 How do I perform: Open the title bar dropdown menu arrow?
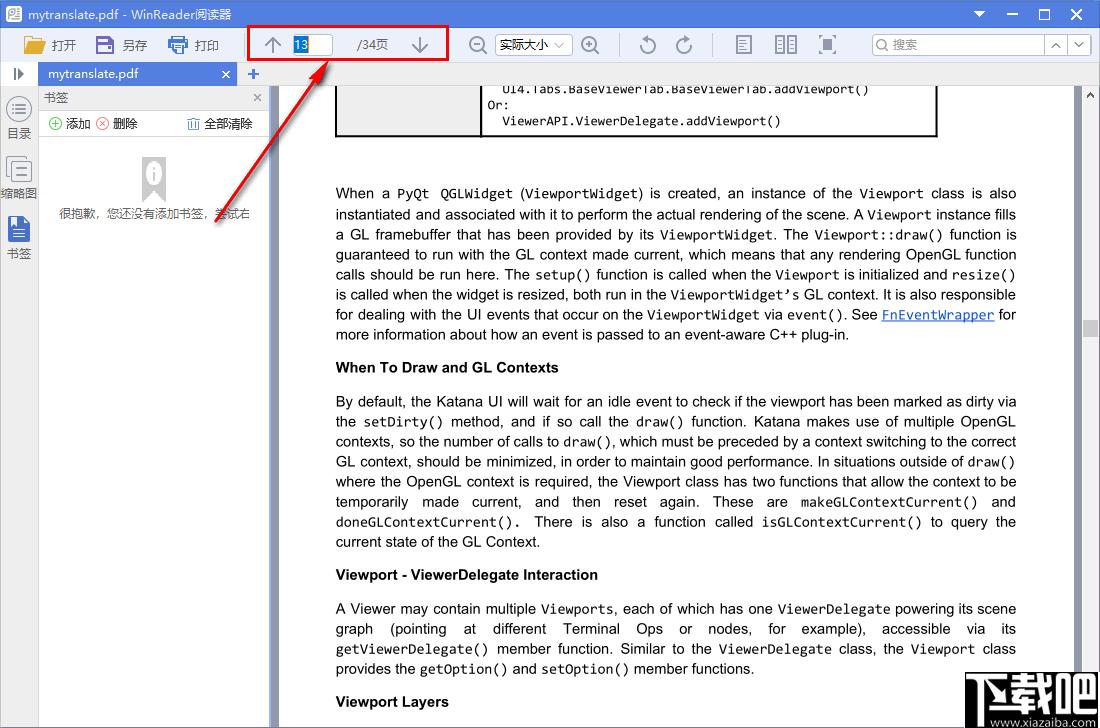tap(979, 14)
